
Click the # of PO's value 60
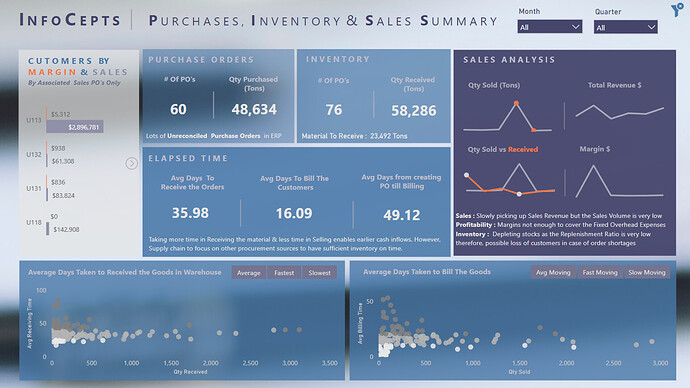(x=178, y=109)
